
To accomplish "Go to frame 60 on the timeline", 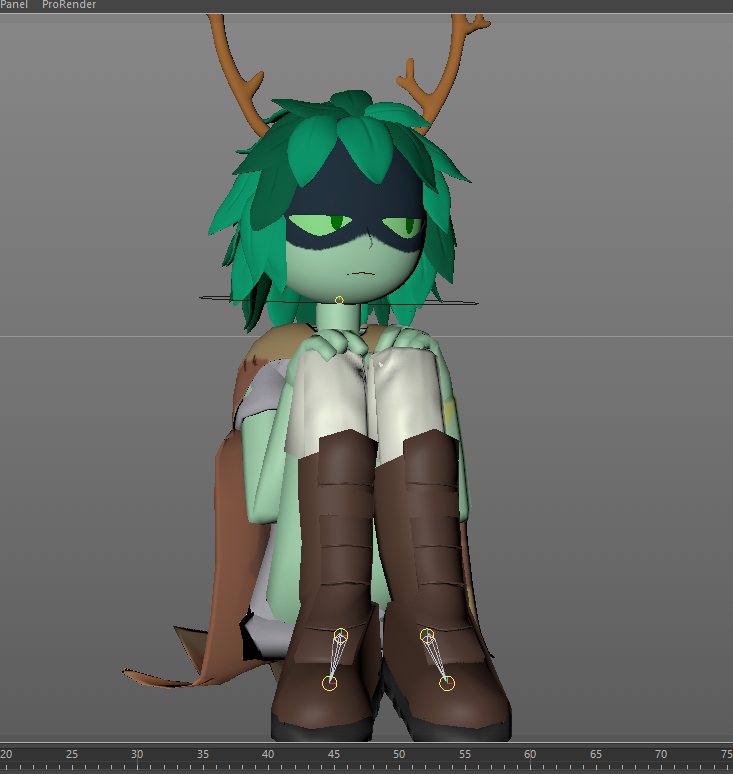I will click(530, 754).
